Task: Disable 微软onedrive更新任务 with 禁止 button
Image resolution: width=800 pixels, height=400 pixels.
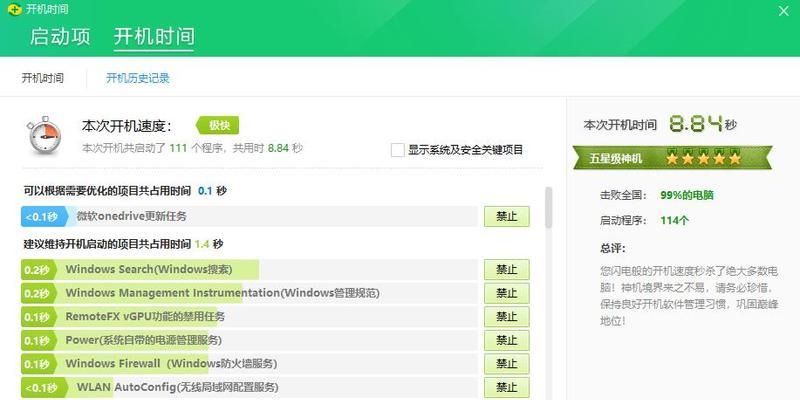Action: (507, 217)
